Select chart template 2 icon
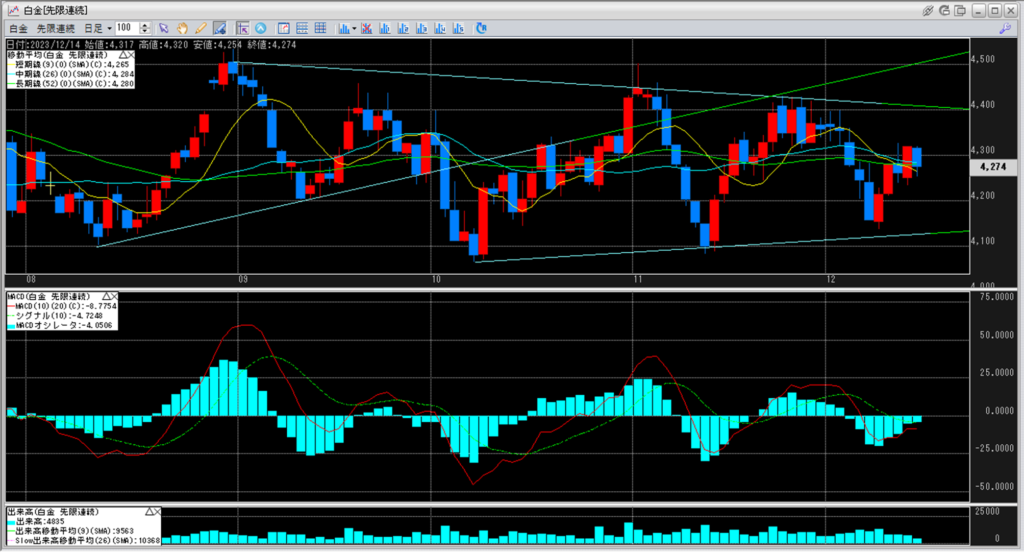The width and height of the screenshot is (1024, 552). tap(403, 28)
